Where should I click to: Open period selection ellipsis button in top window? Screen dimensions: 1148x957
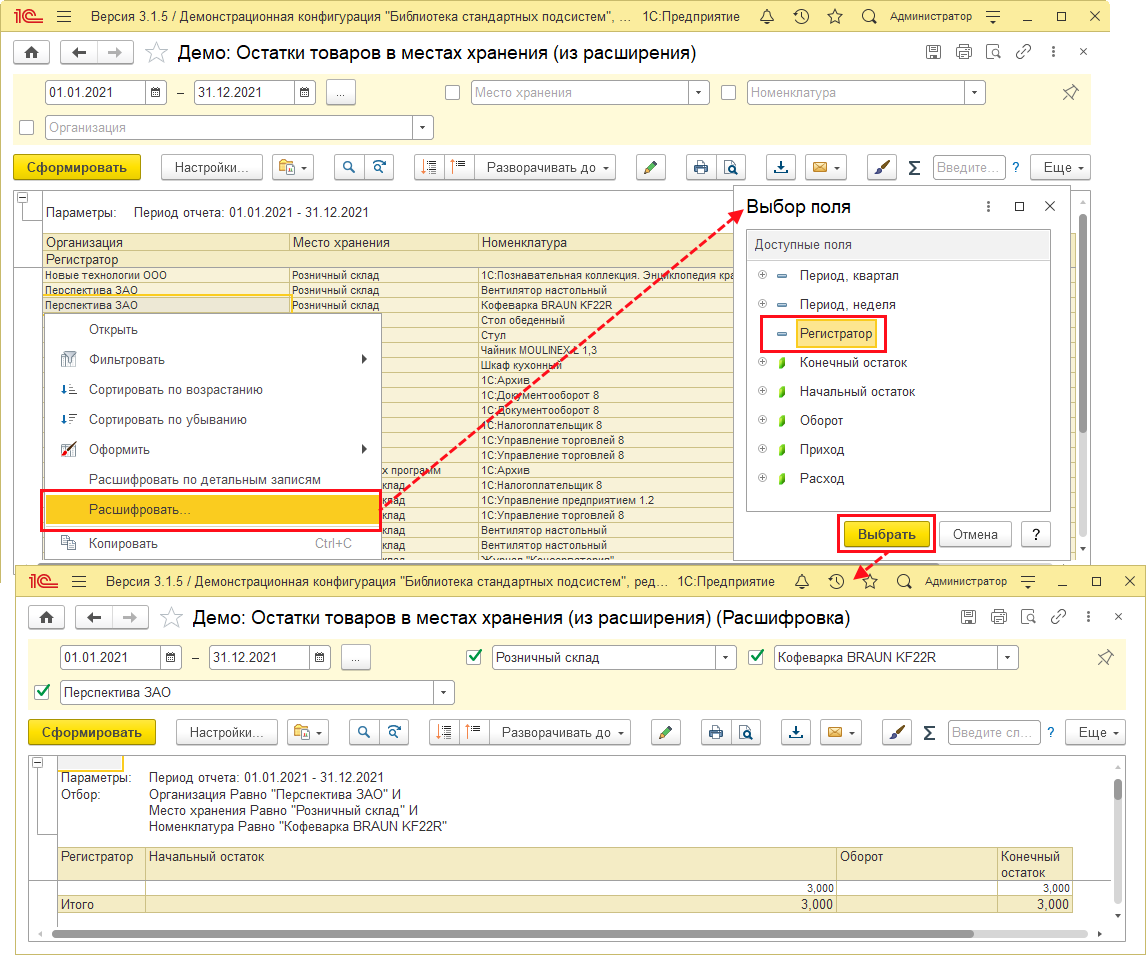point(340,93)
